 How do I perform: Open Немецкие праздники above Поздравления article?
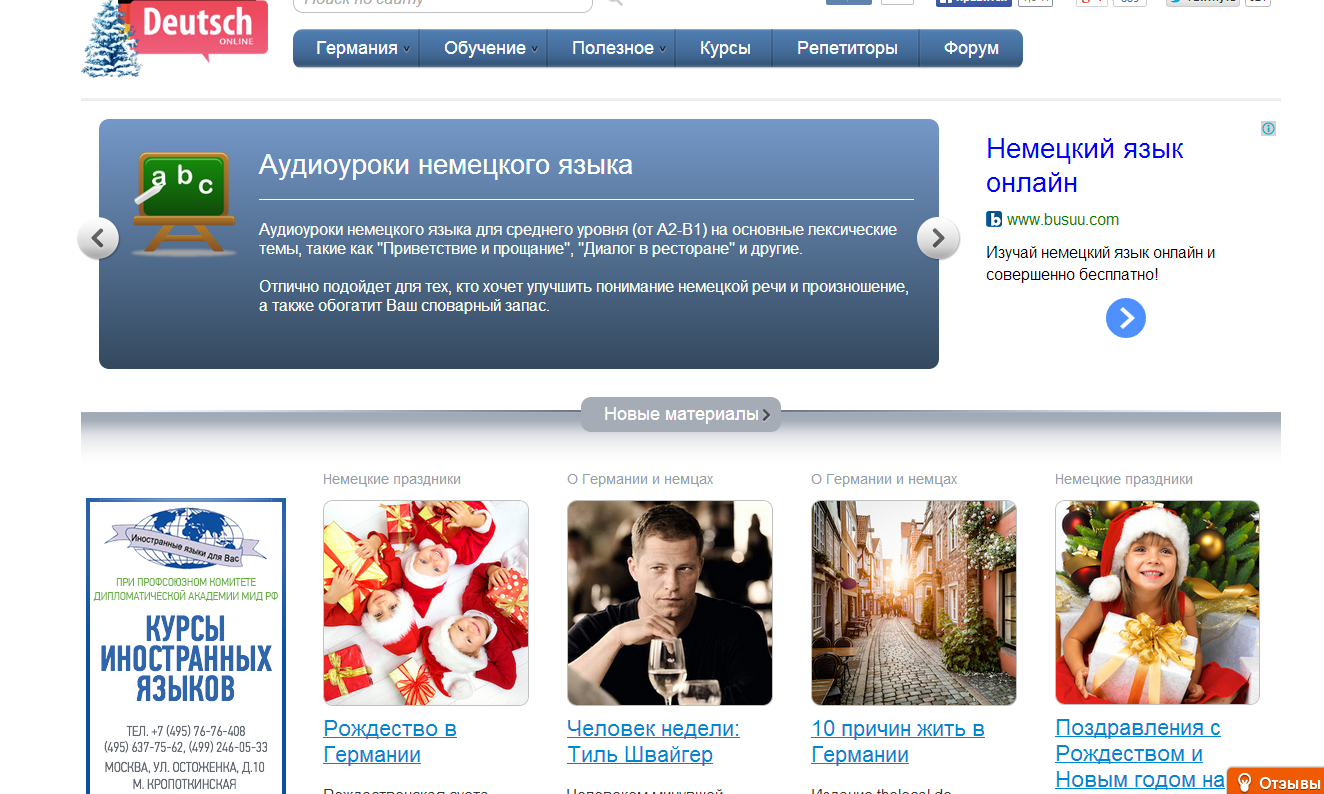coord(1124,480)
